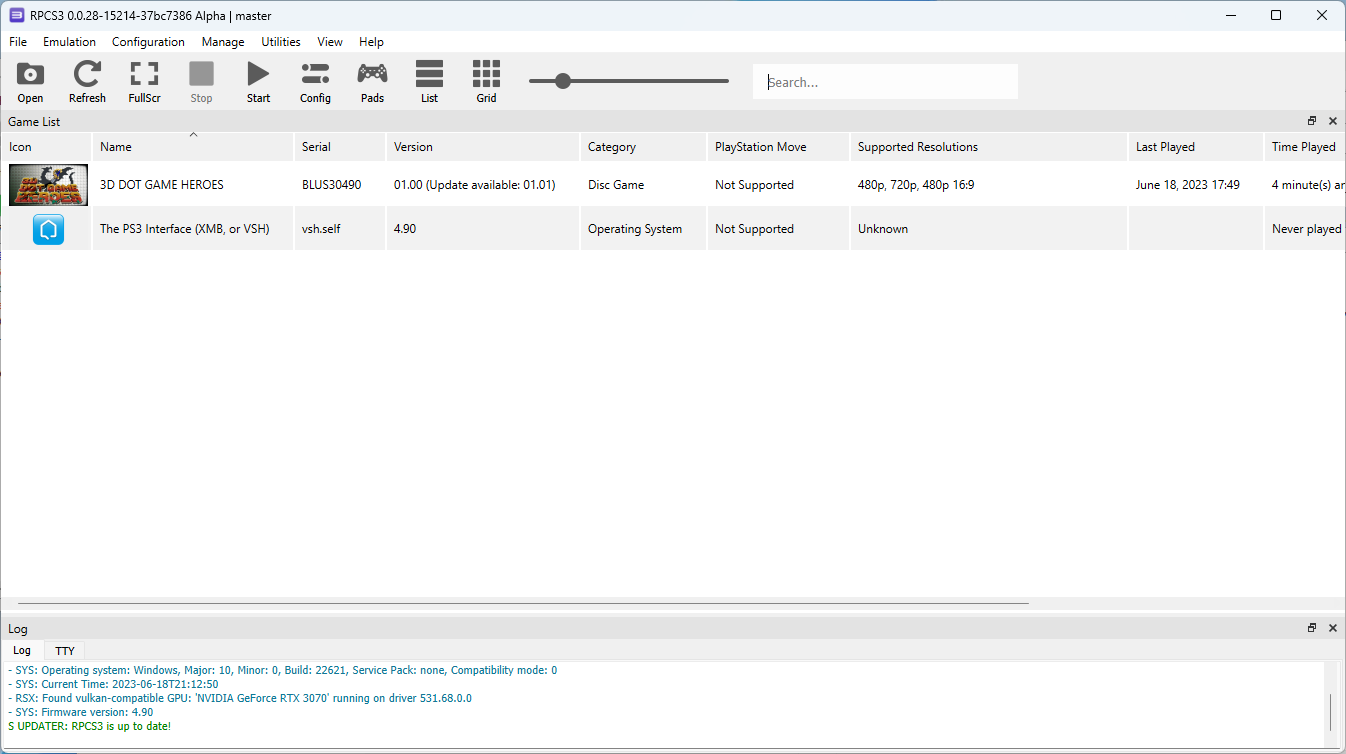Click the Stop emulation icon
Image resolution: width=1346 pixels, height=754 pixels.
(x=202, y=74)
